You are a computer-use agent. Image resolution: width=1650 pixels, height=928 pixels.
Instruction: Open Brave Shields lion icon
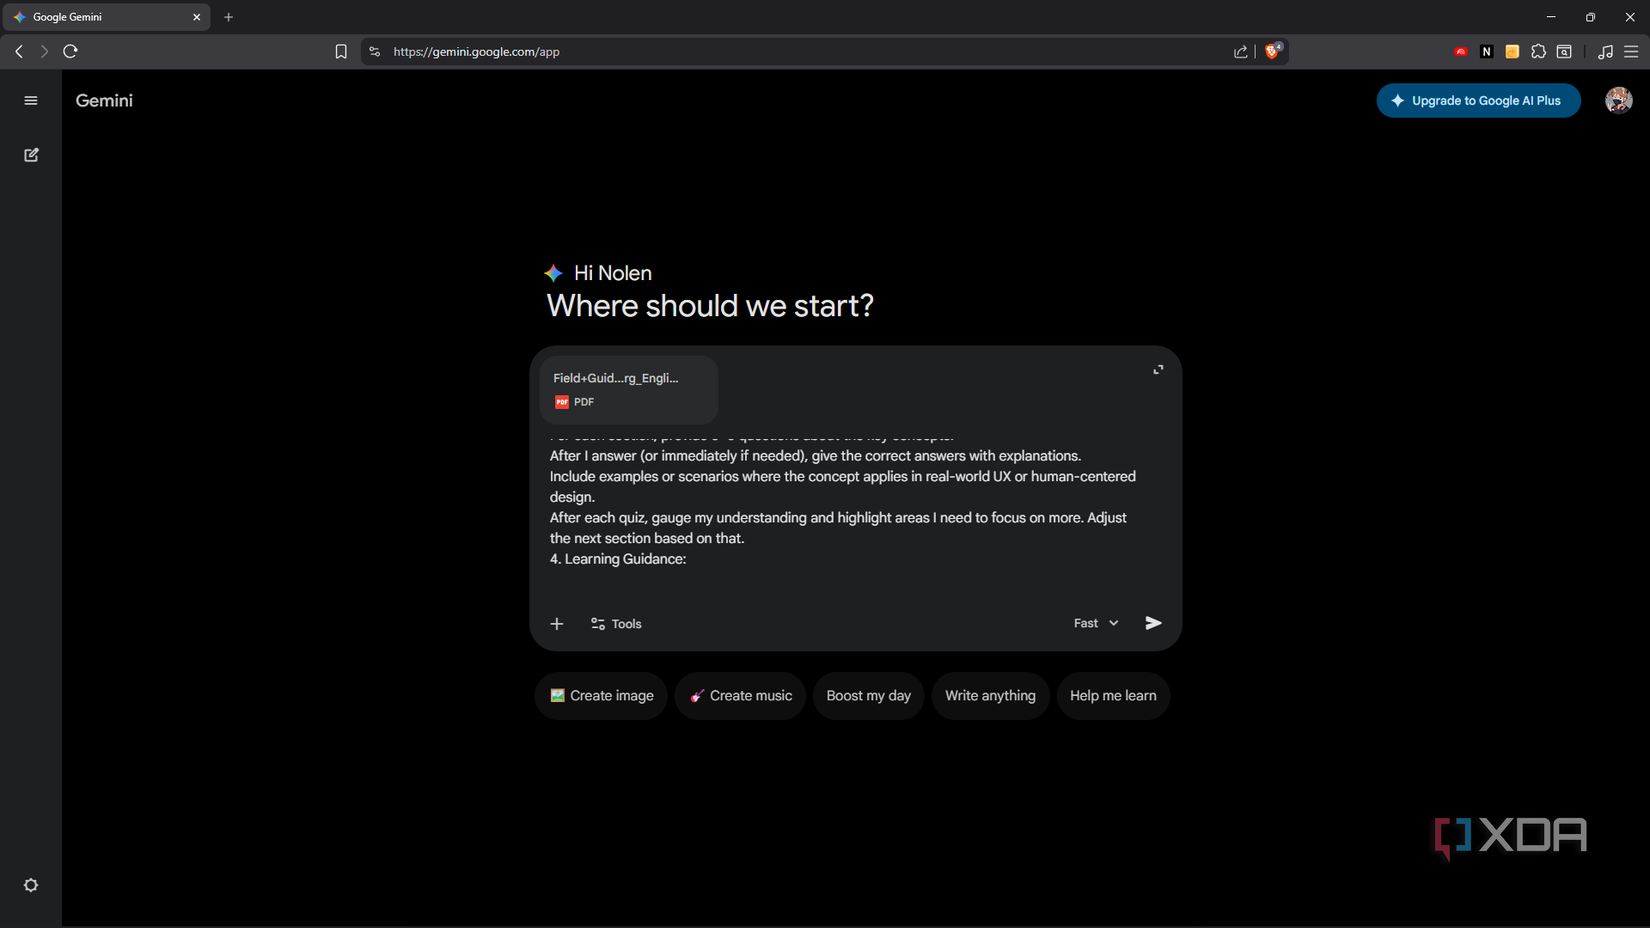coord(1273,51)
